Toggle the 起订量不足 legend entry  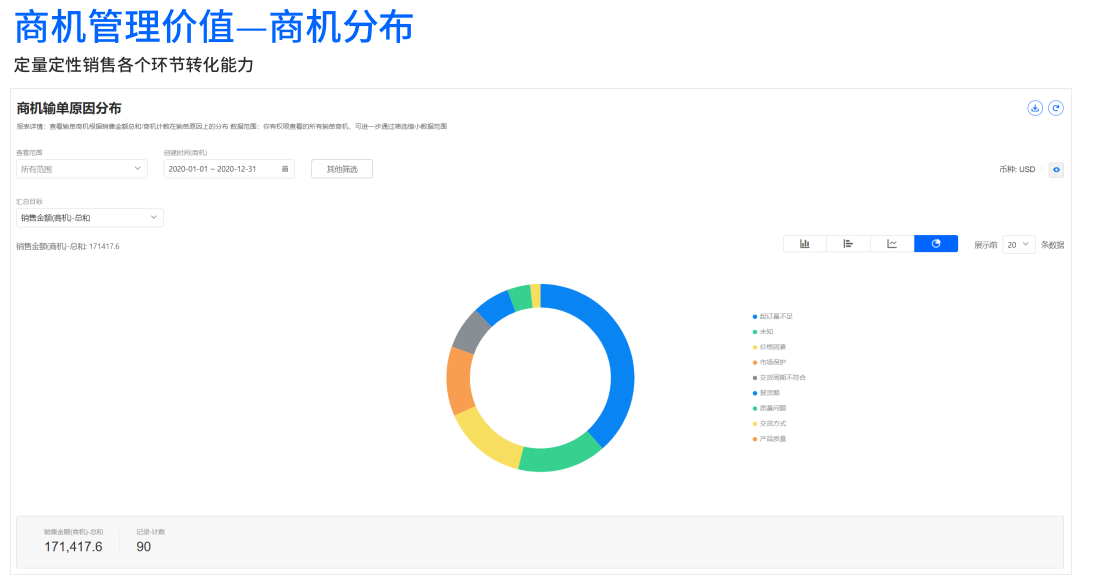pyautogui.click(x=772, y=316)
